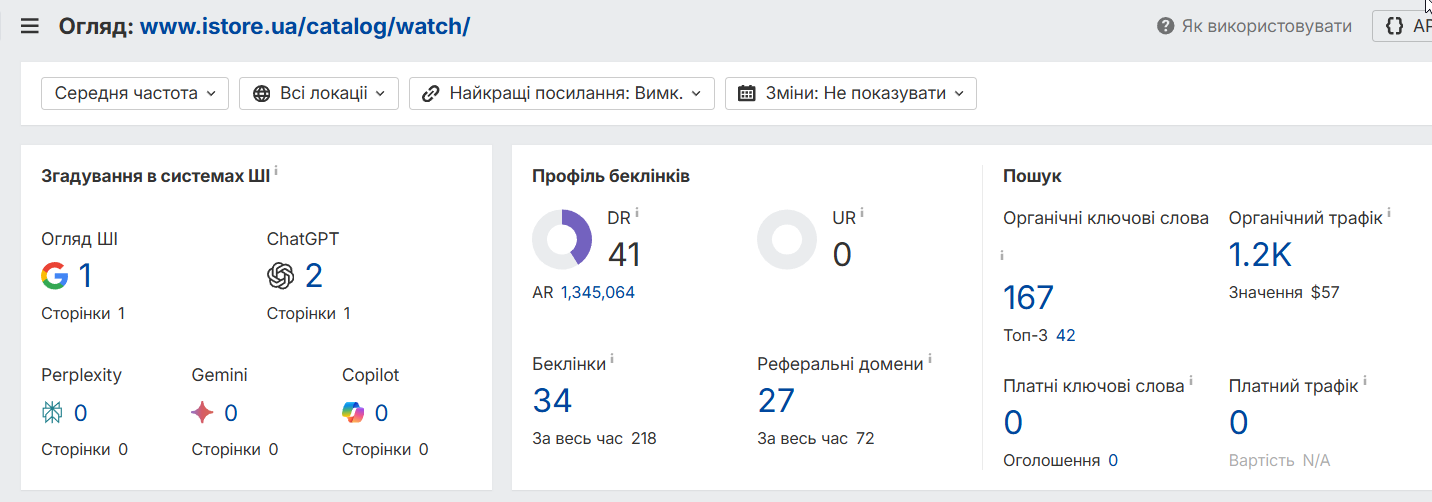This screenshot has width=1432, height=502.
Task: Click the AR value 1,345,064
Action: coord(597,292)
